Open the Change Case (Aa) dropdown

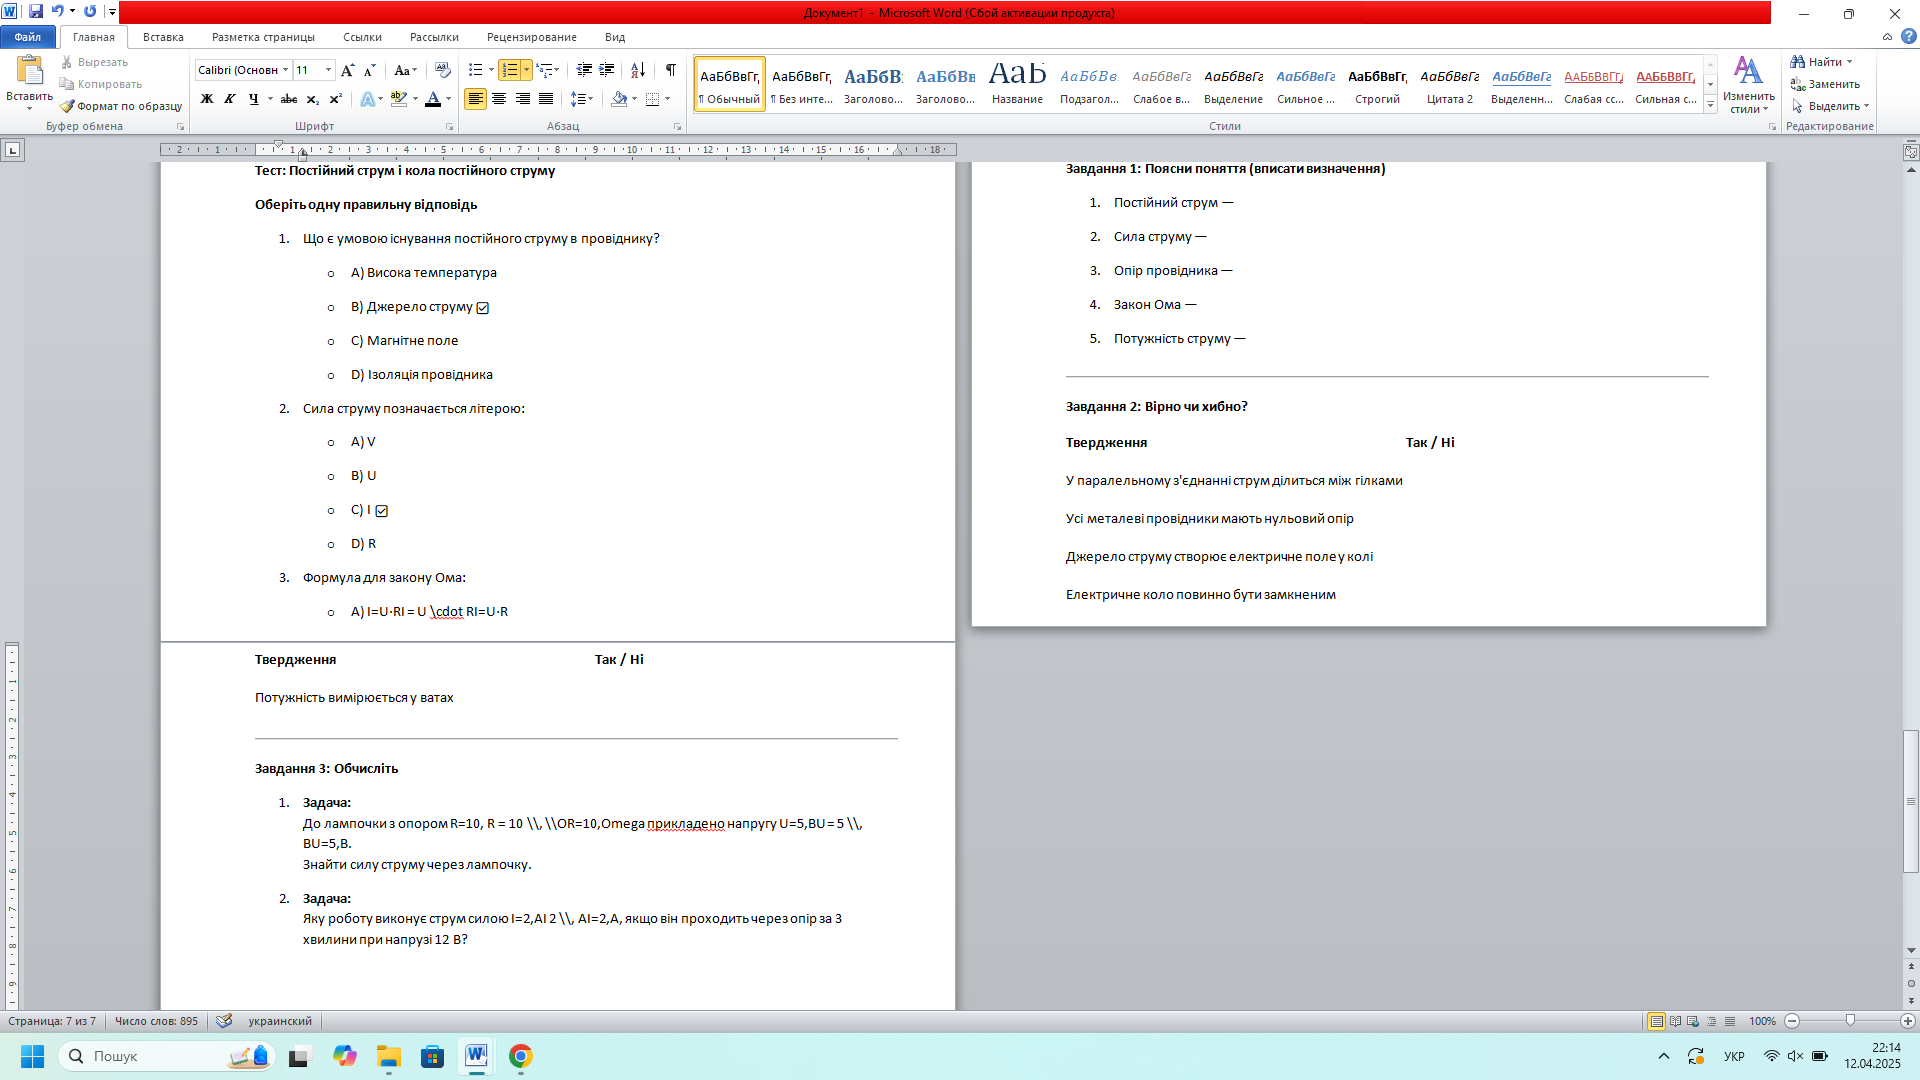(x=405, y=70)
